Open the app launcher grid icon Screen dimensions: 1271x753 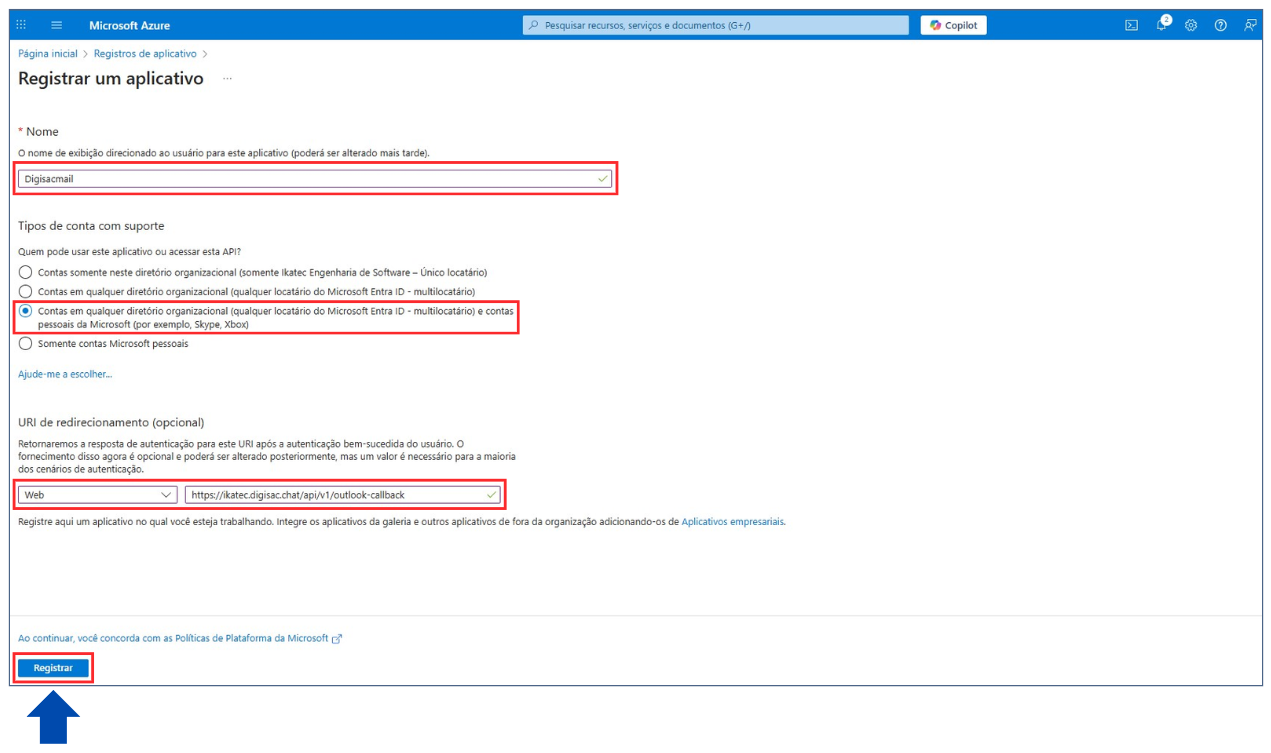pyautogui.click(x=21, y=25)
